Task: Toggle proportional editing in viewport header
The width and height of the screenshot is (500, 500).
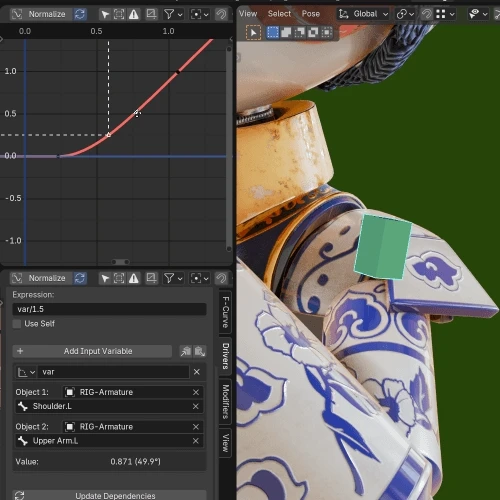Action: [426, 14]
